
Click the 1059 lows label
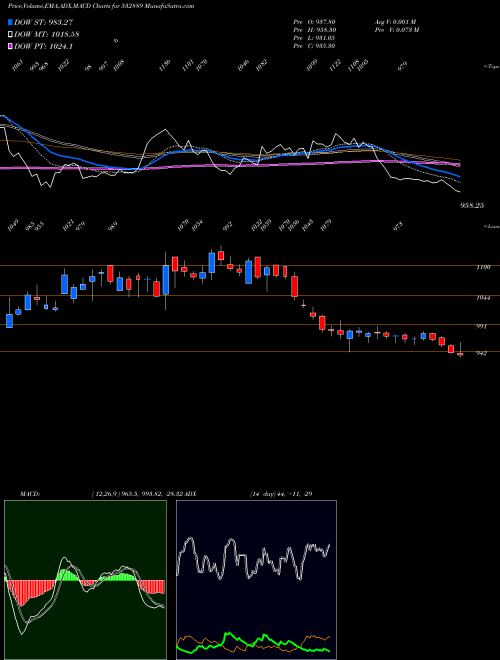(266, 225)
